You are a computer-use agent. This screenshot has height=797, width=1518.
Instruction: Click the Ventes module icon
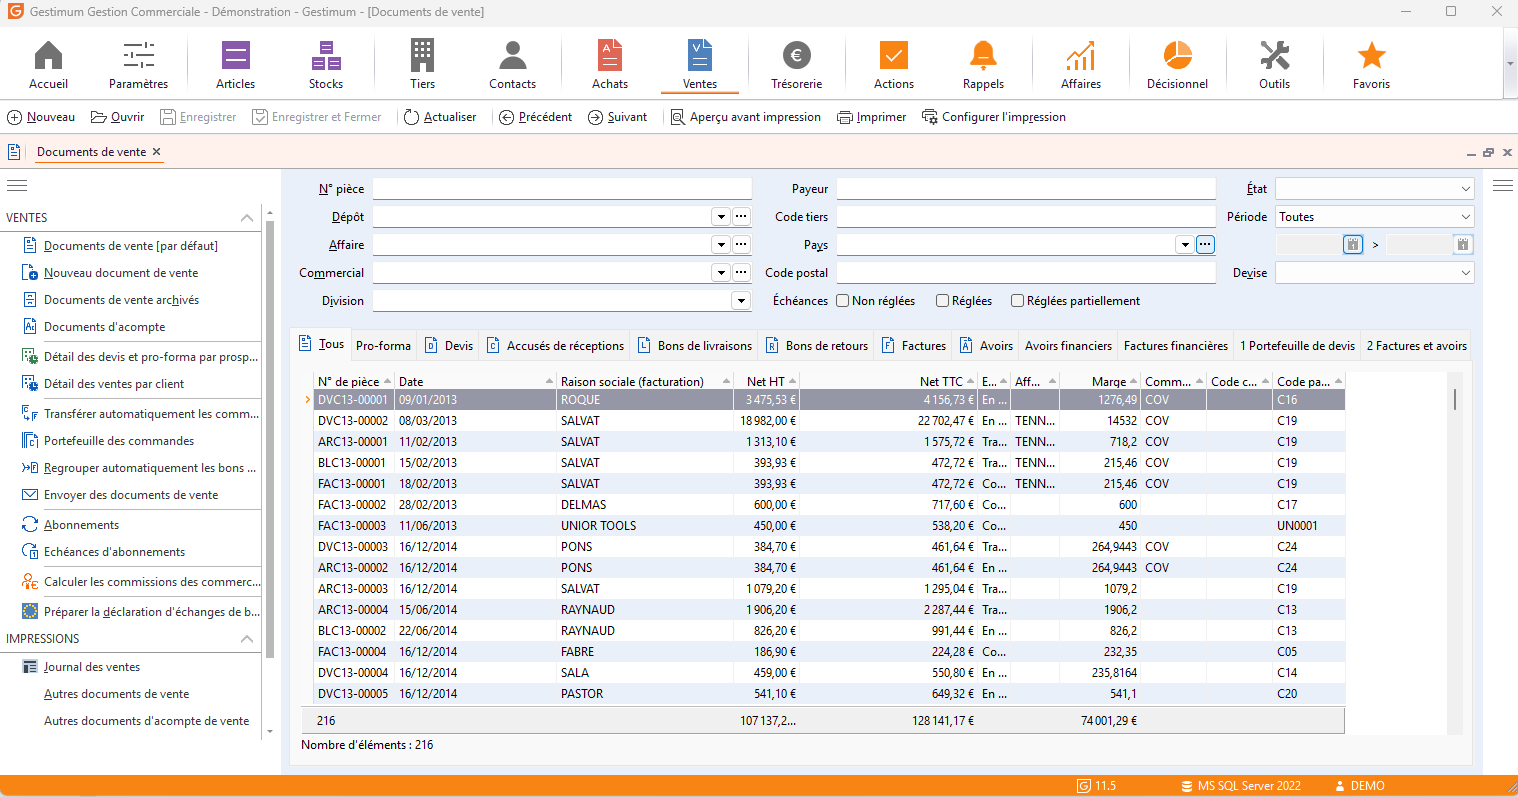(700, 65)
